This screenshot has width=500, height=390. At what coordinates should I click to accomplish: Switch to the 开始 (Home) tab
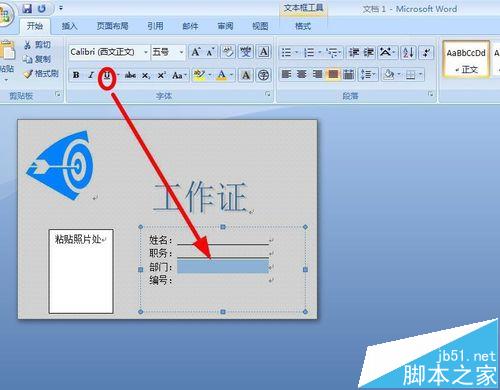[x=35, y=26]
